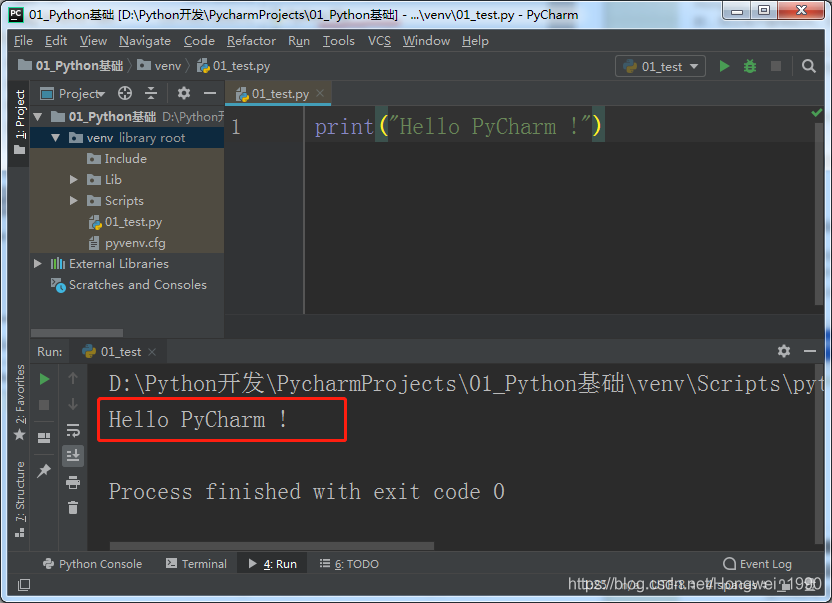Open the Edit menu
Image resolution: width=832 pixels, height=603 pixels.
click(x=56, y=41)
